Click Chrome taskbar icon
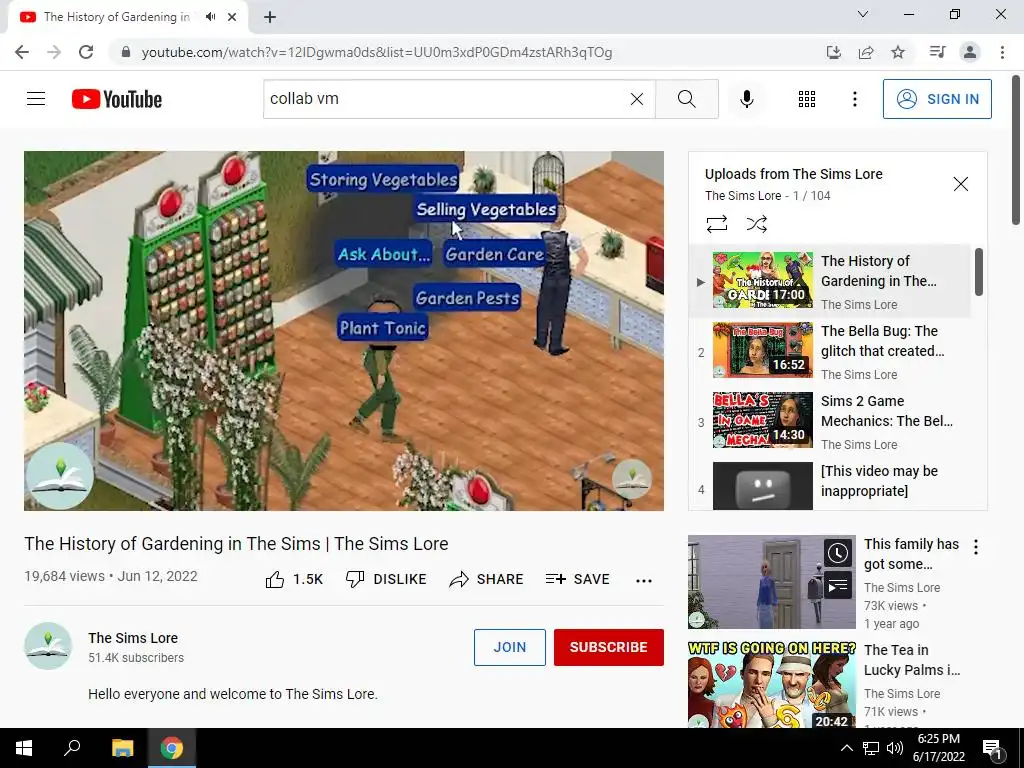 pos(172,748)
